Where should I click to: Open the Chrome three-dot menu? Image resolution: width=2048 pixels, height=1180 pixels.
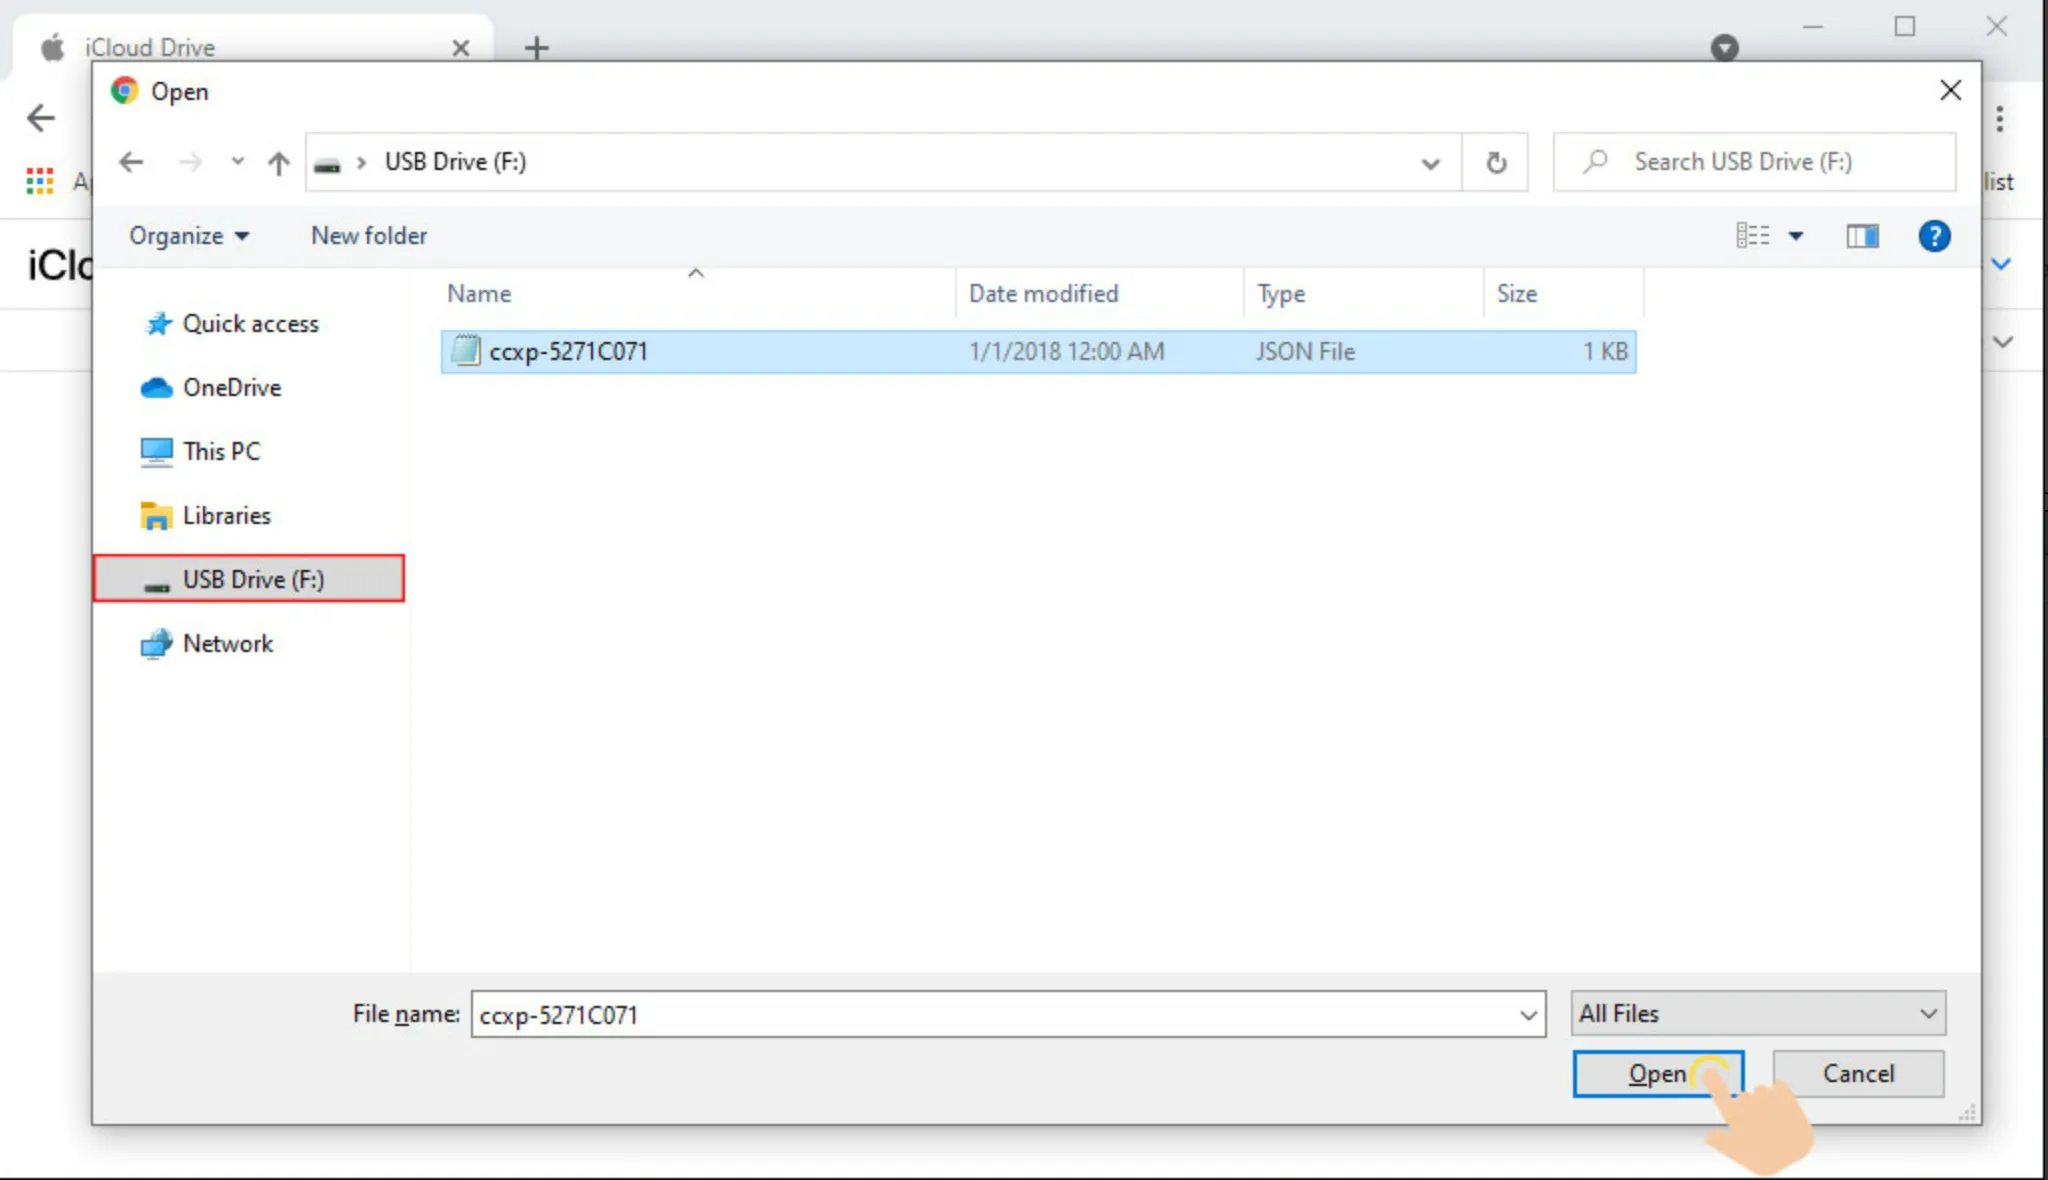pos(1999,119)
